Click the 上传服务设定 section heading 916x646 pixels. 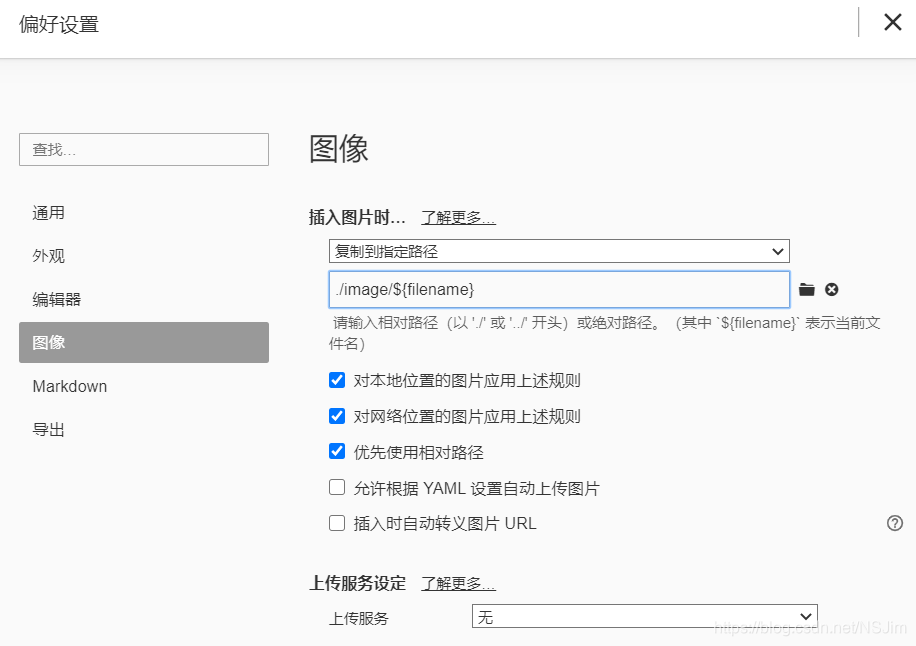(358, 584)
